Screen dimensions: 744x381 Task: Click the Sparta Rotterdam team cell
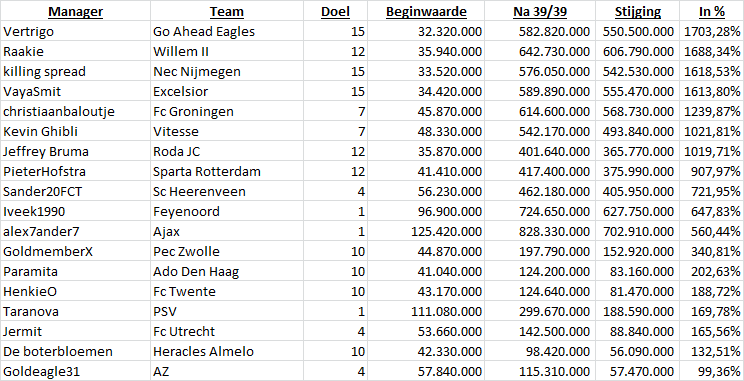coord(227,171)
